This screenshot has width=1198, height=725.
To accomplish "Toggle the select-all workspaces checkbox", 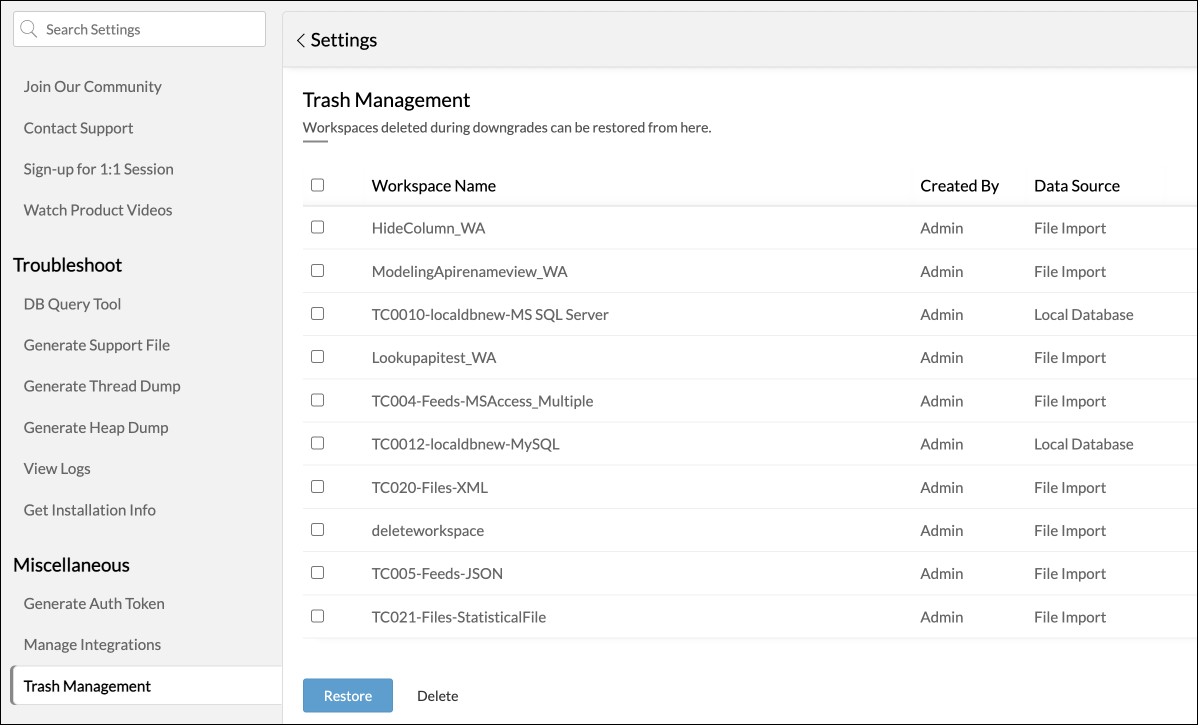I will click(x=317, y=185).
